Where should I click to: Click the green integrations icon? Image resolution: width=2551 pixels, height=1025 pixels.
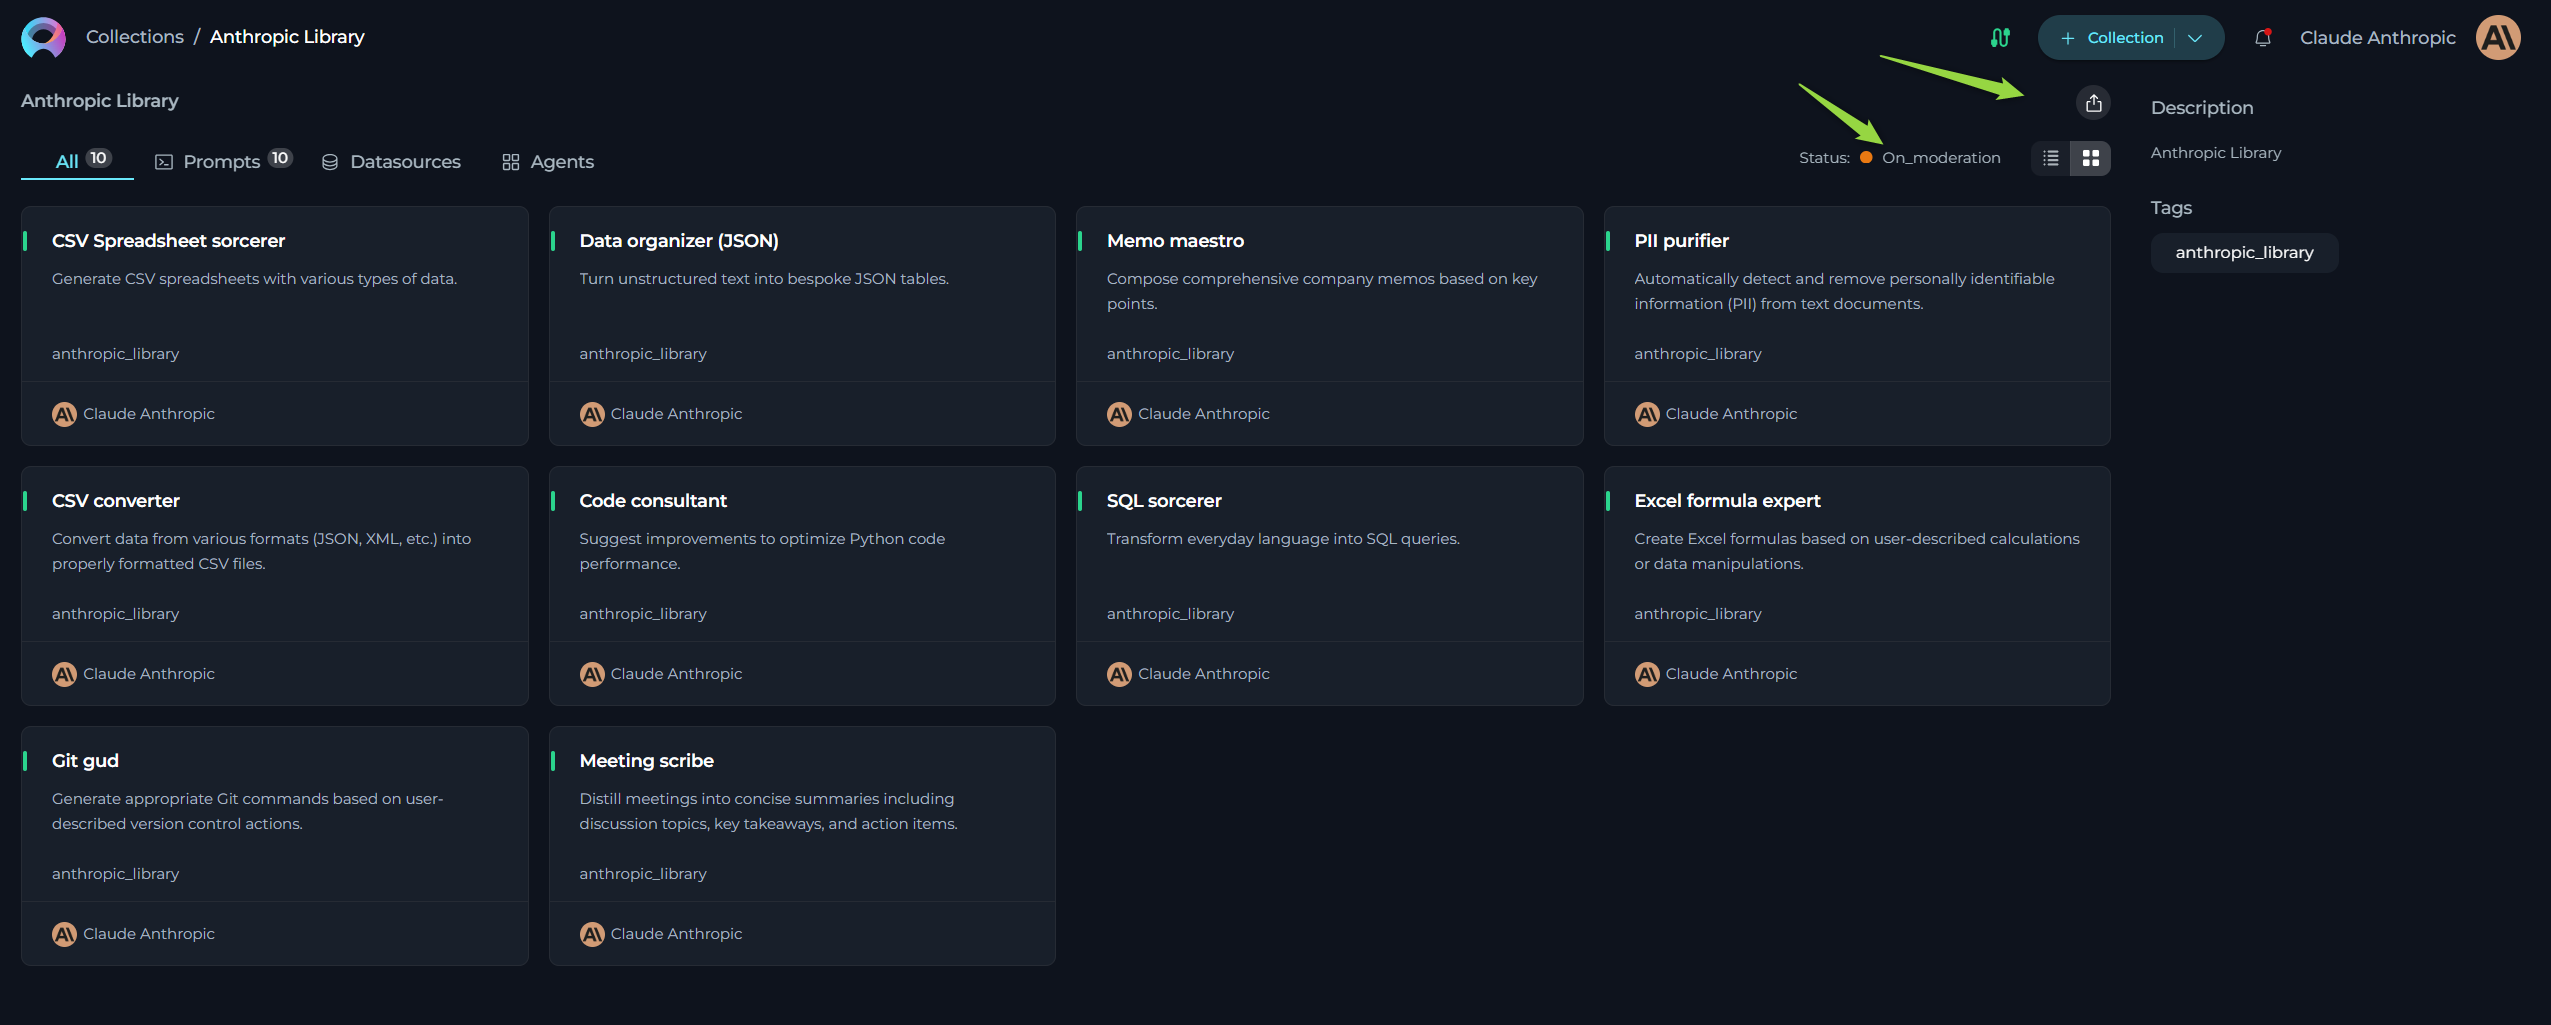tap(2000, 38)
